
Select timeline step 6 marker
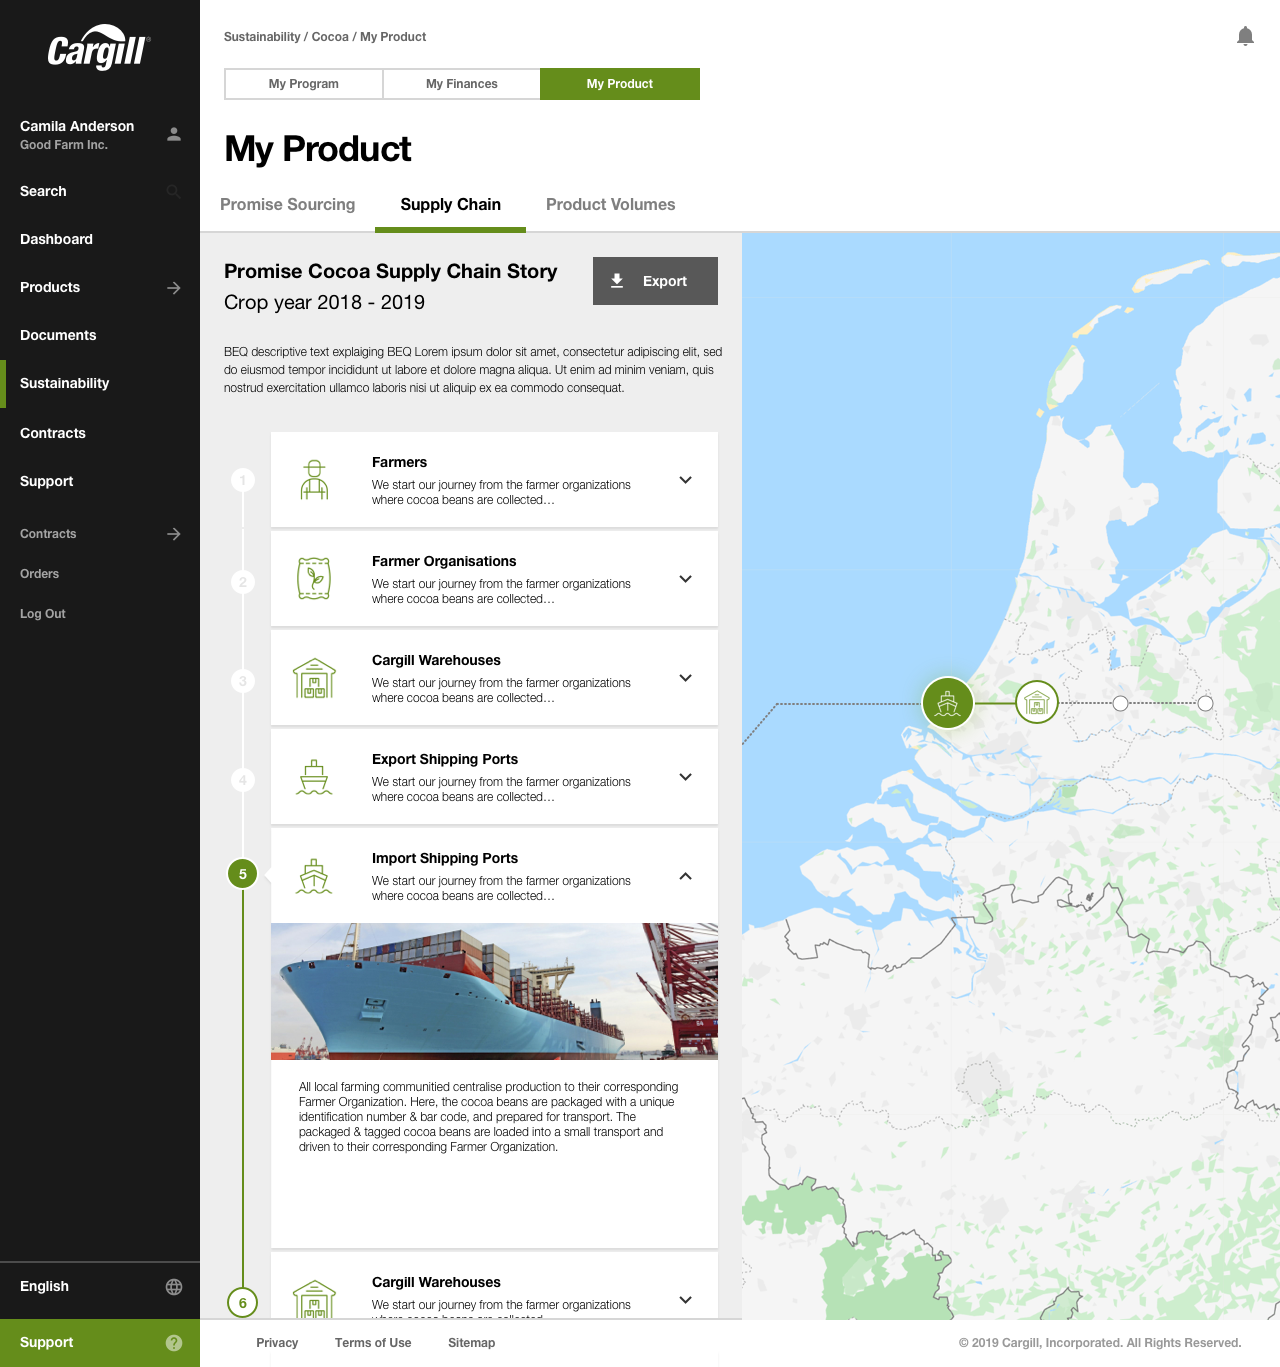pos(243,1303)
